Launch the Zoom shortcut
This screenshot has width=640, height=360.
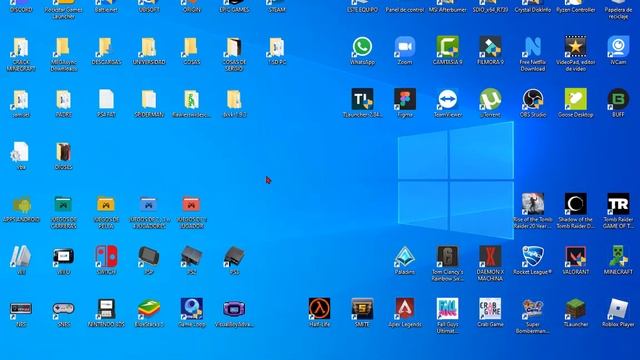(x=404, y=47)
